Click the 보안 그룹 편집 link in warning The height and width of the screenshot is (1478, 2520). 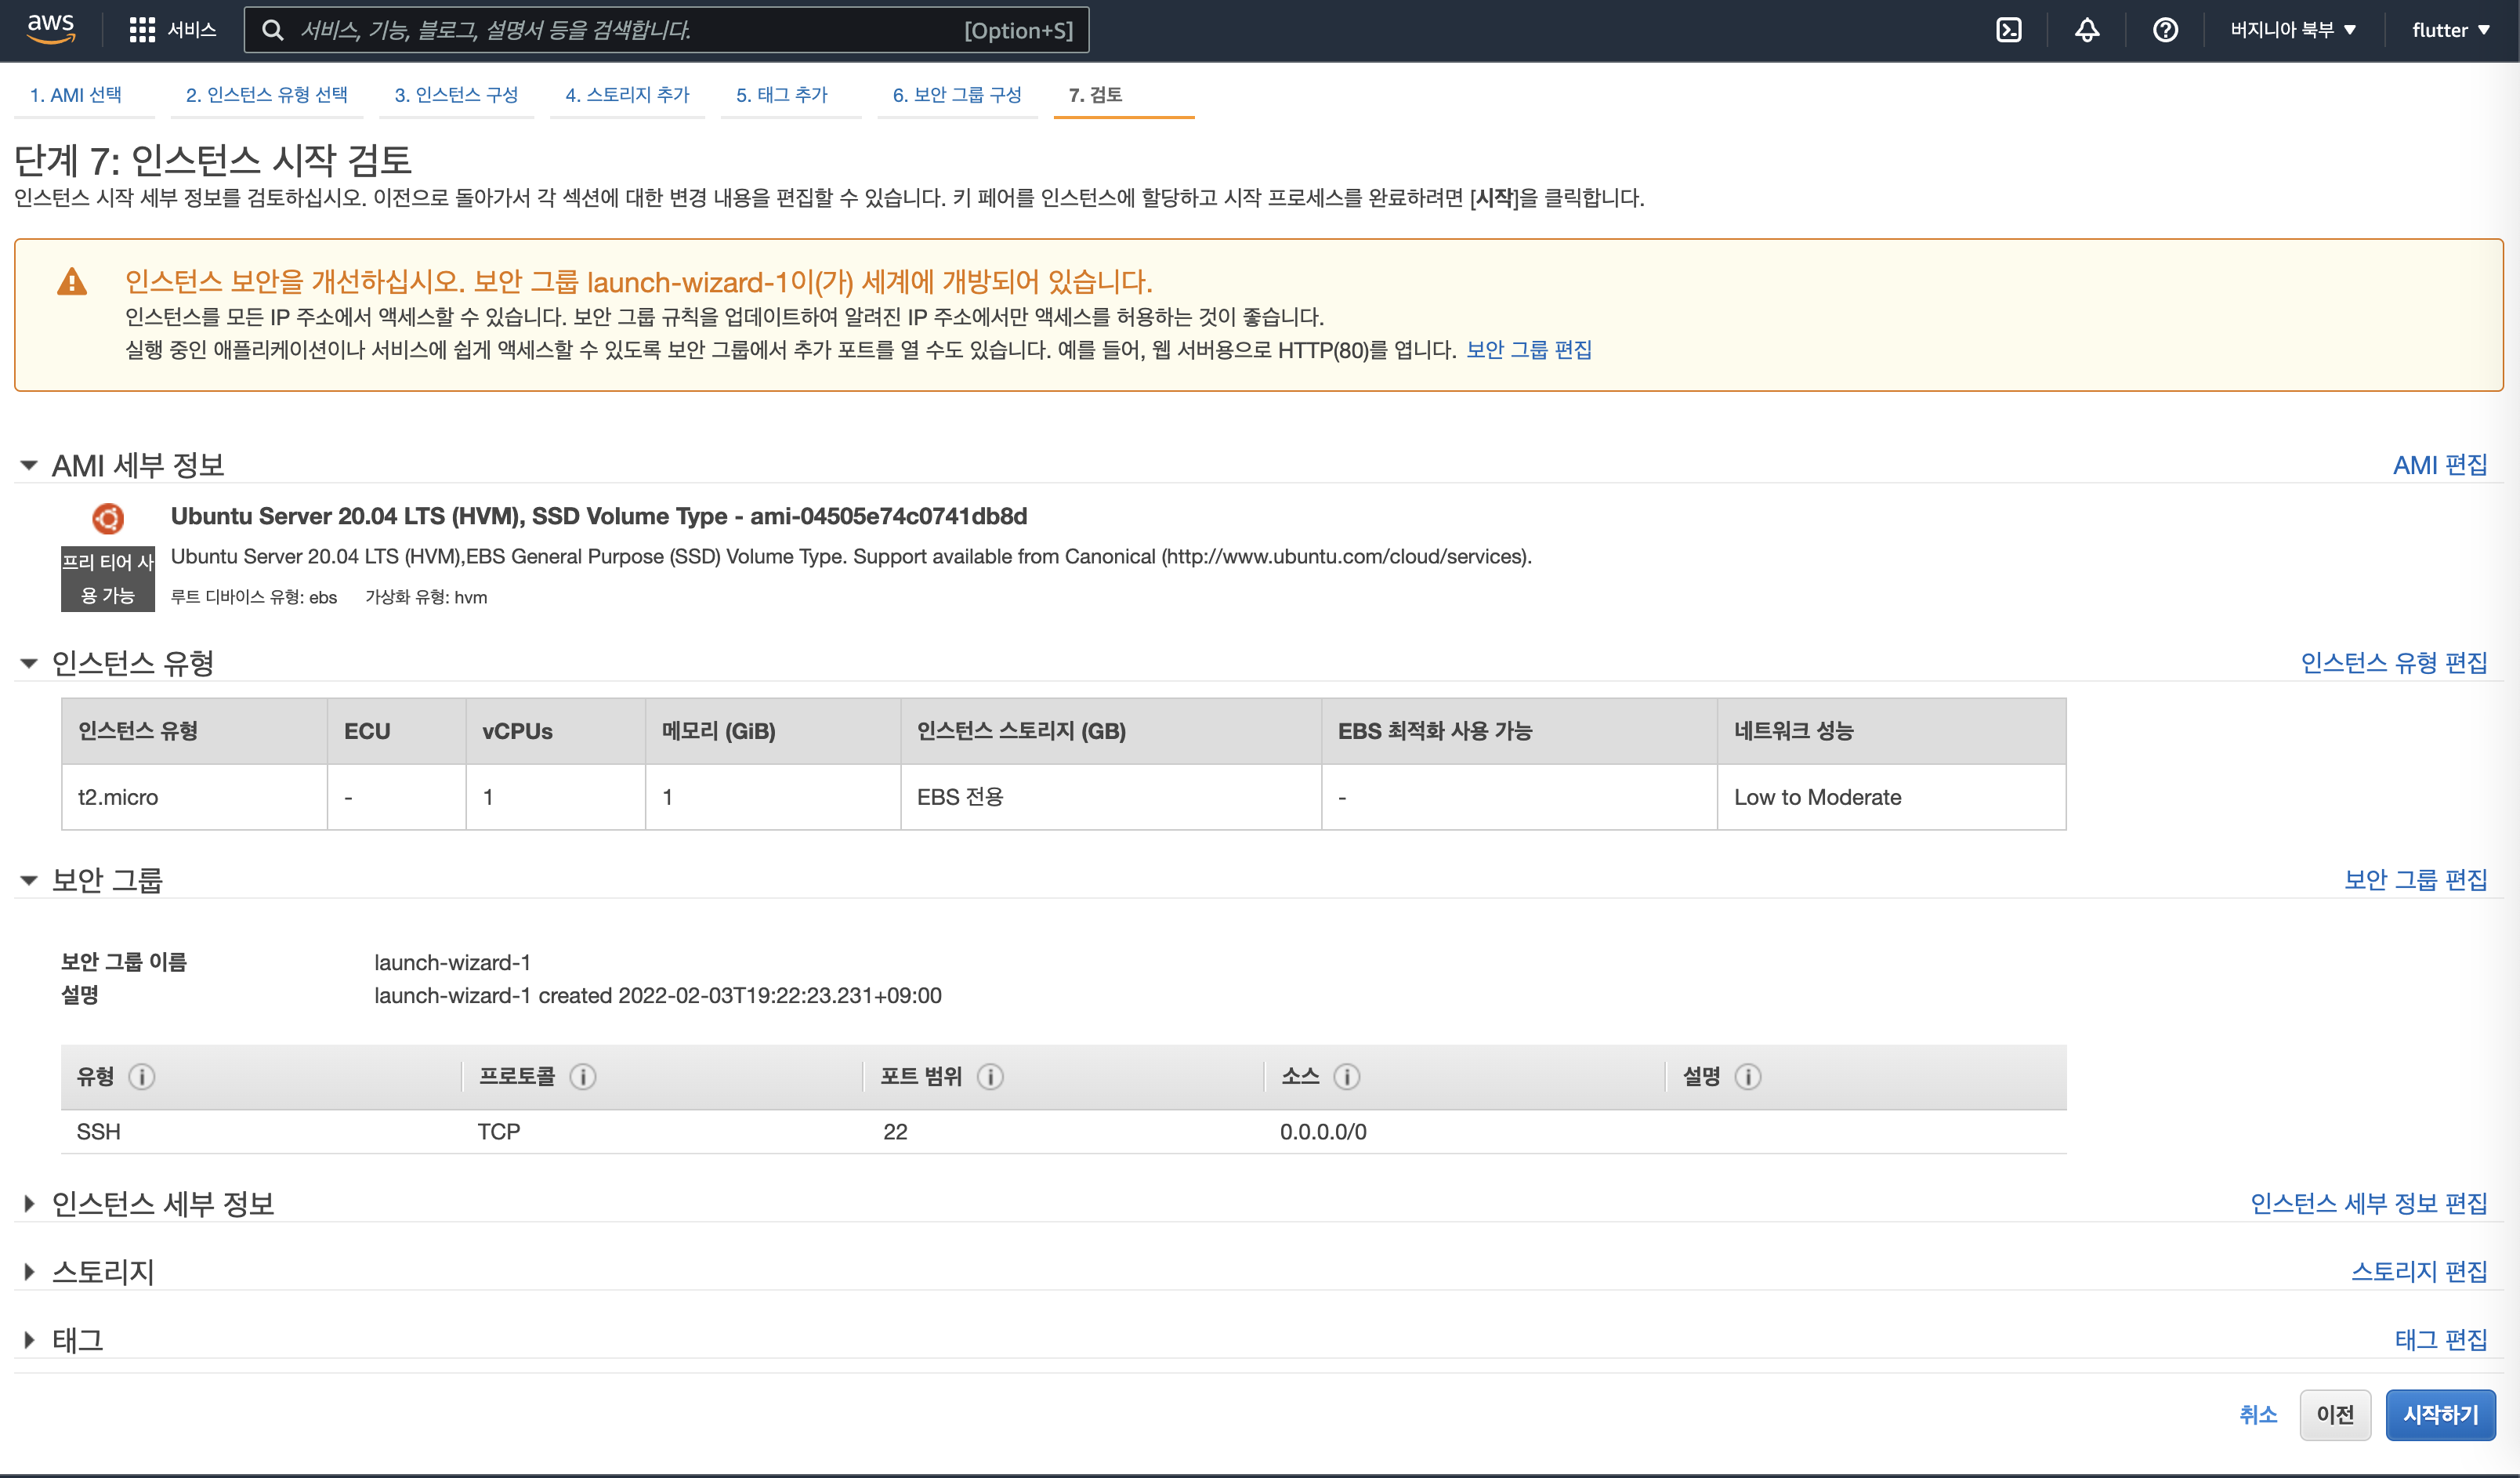pyautogui.click(x=1528, y=350)
